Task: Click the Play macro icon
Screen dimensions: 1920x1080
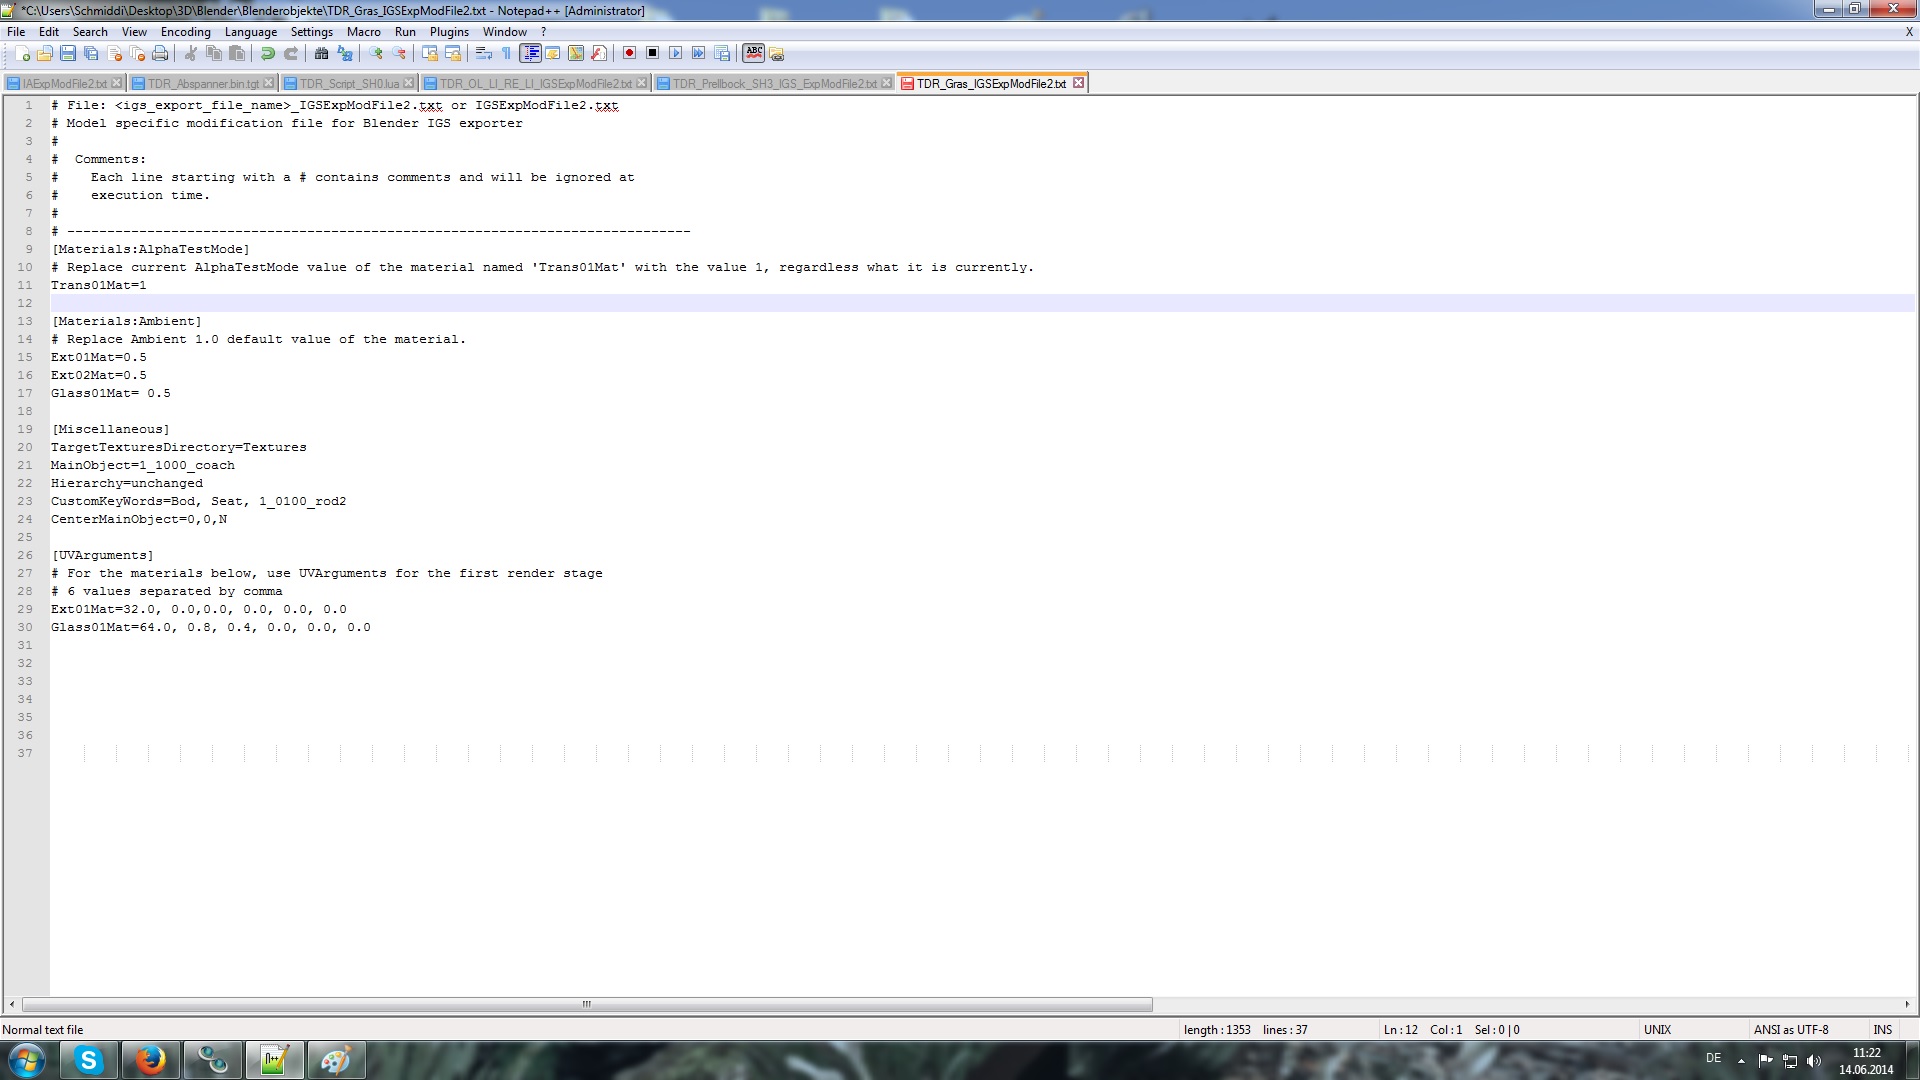Action: pyautogui.click(x=676, y=53)
